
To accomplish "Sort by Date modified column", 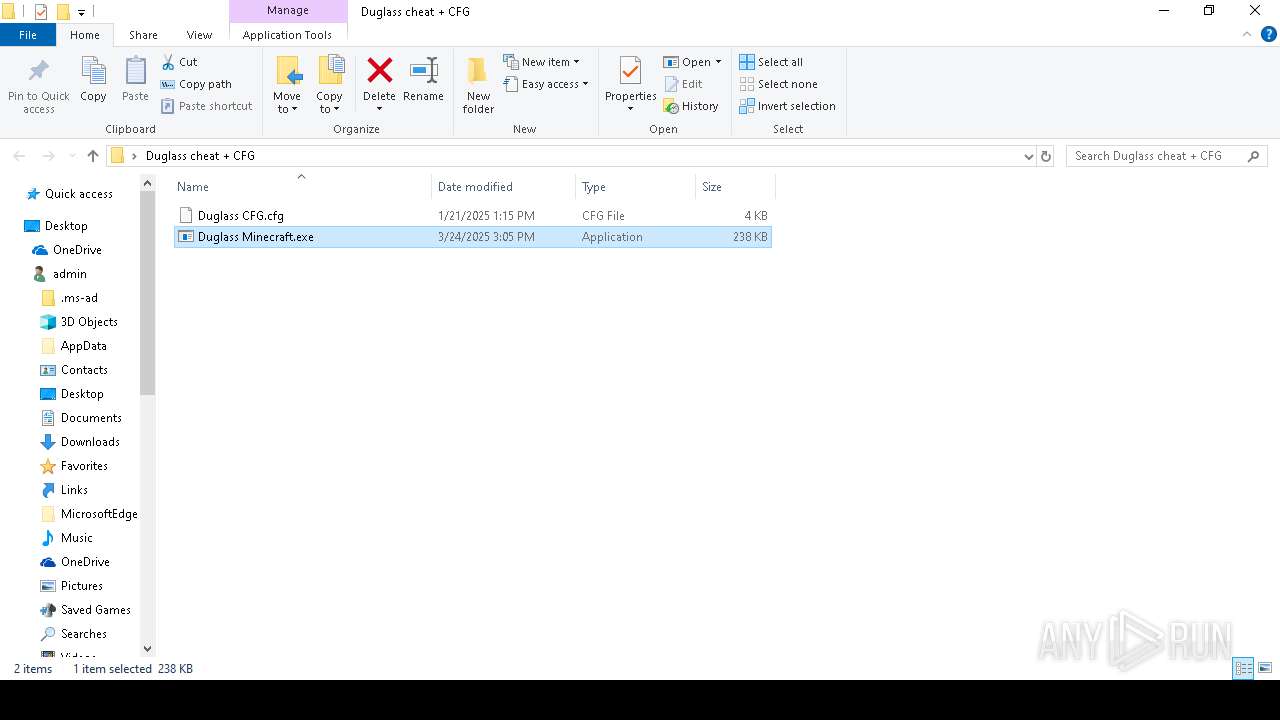I will click(504, 187).
